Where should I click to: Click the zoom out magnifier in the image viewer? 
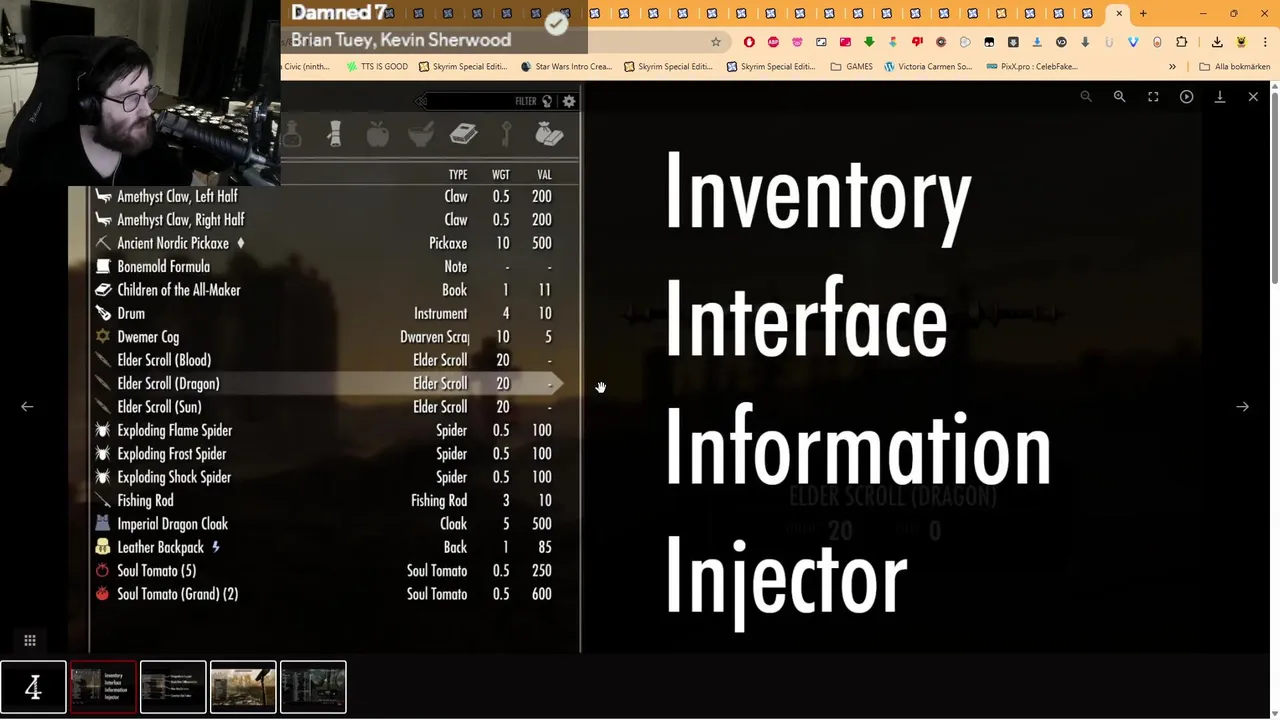(1086, 97)
